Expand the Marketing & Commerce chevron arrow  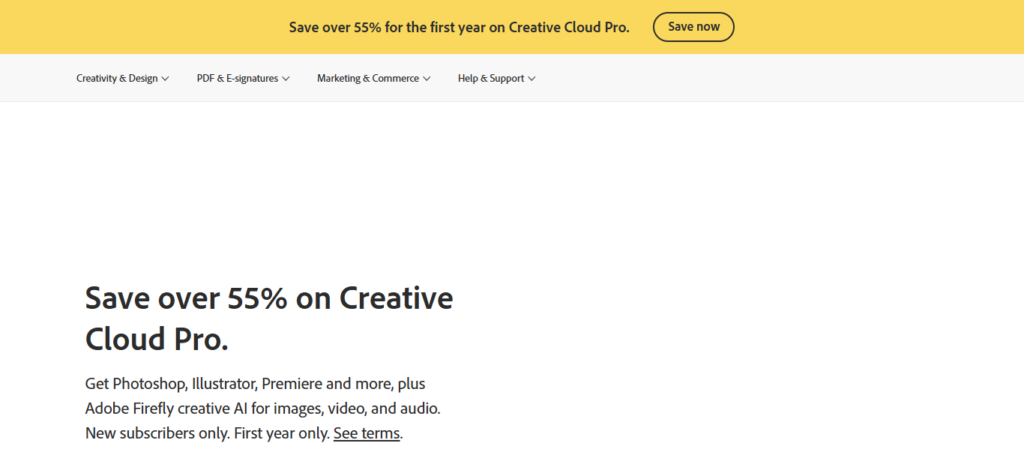(427, 79)
